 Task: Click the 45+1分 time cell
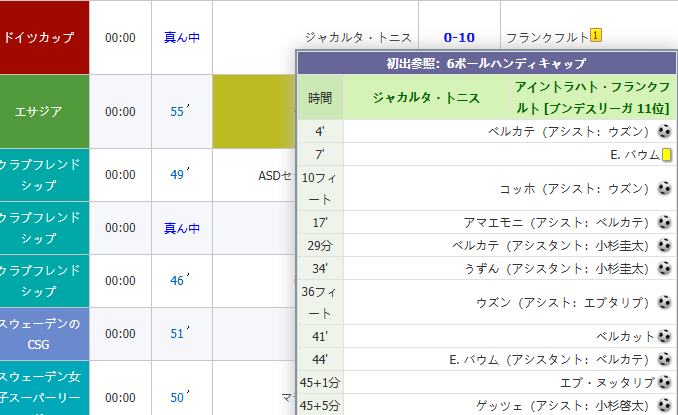click(320, 382)
